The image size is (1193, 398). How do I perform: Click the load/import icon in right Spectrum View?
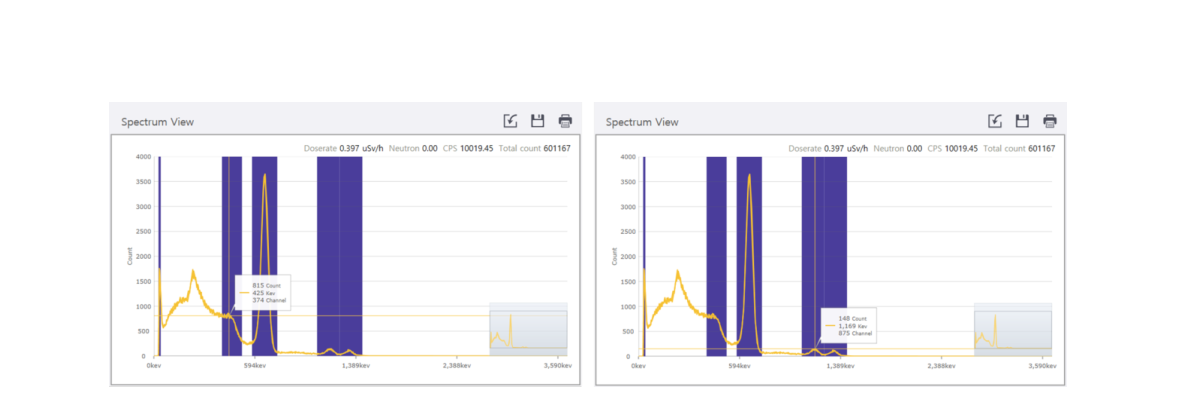click(995, 120)
